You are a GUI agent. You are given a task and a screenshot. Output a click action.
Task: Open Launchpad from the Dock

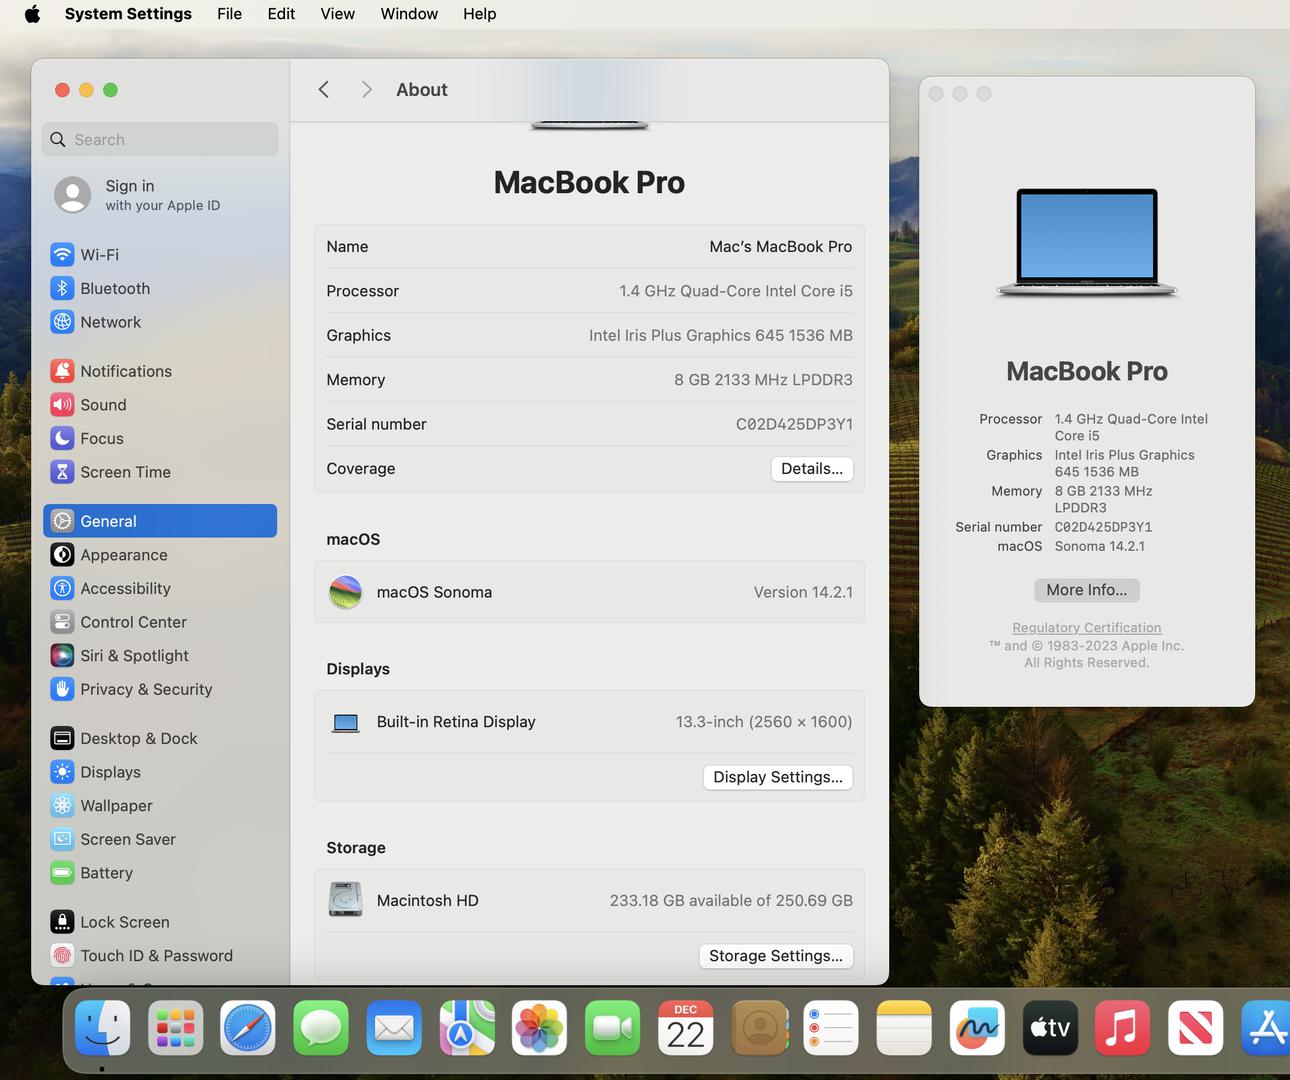tap(176, 1028)
